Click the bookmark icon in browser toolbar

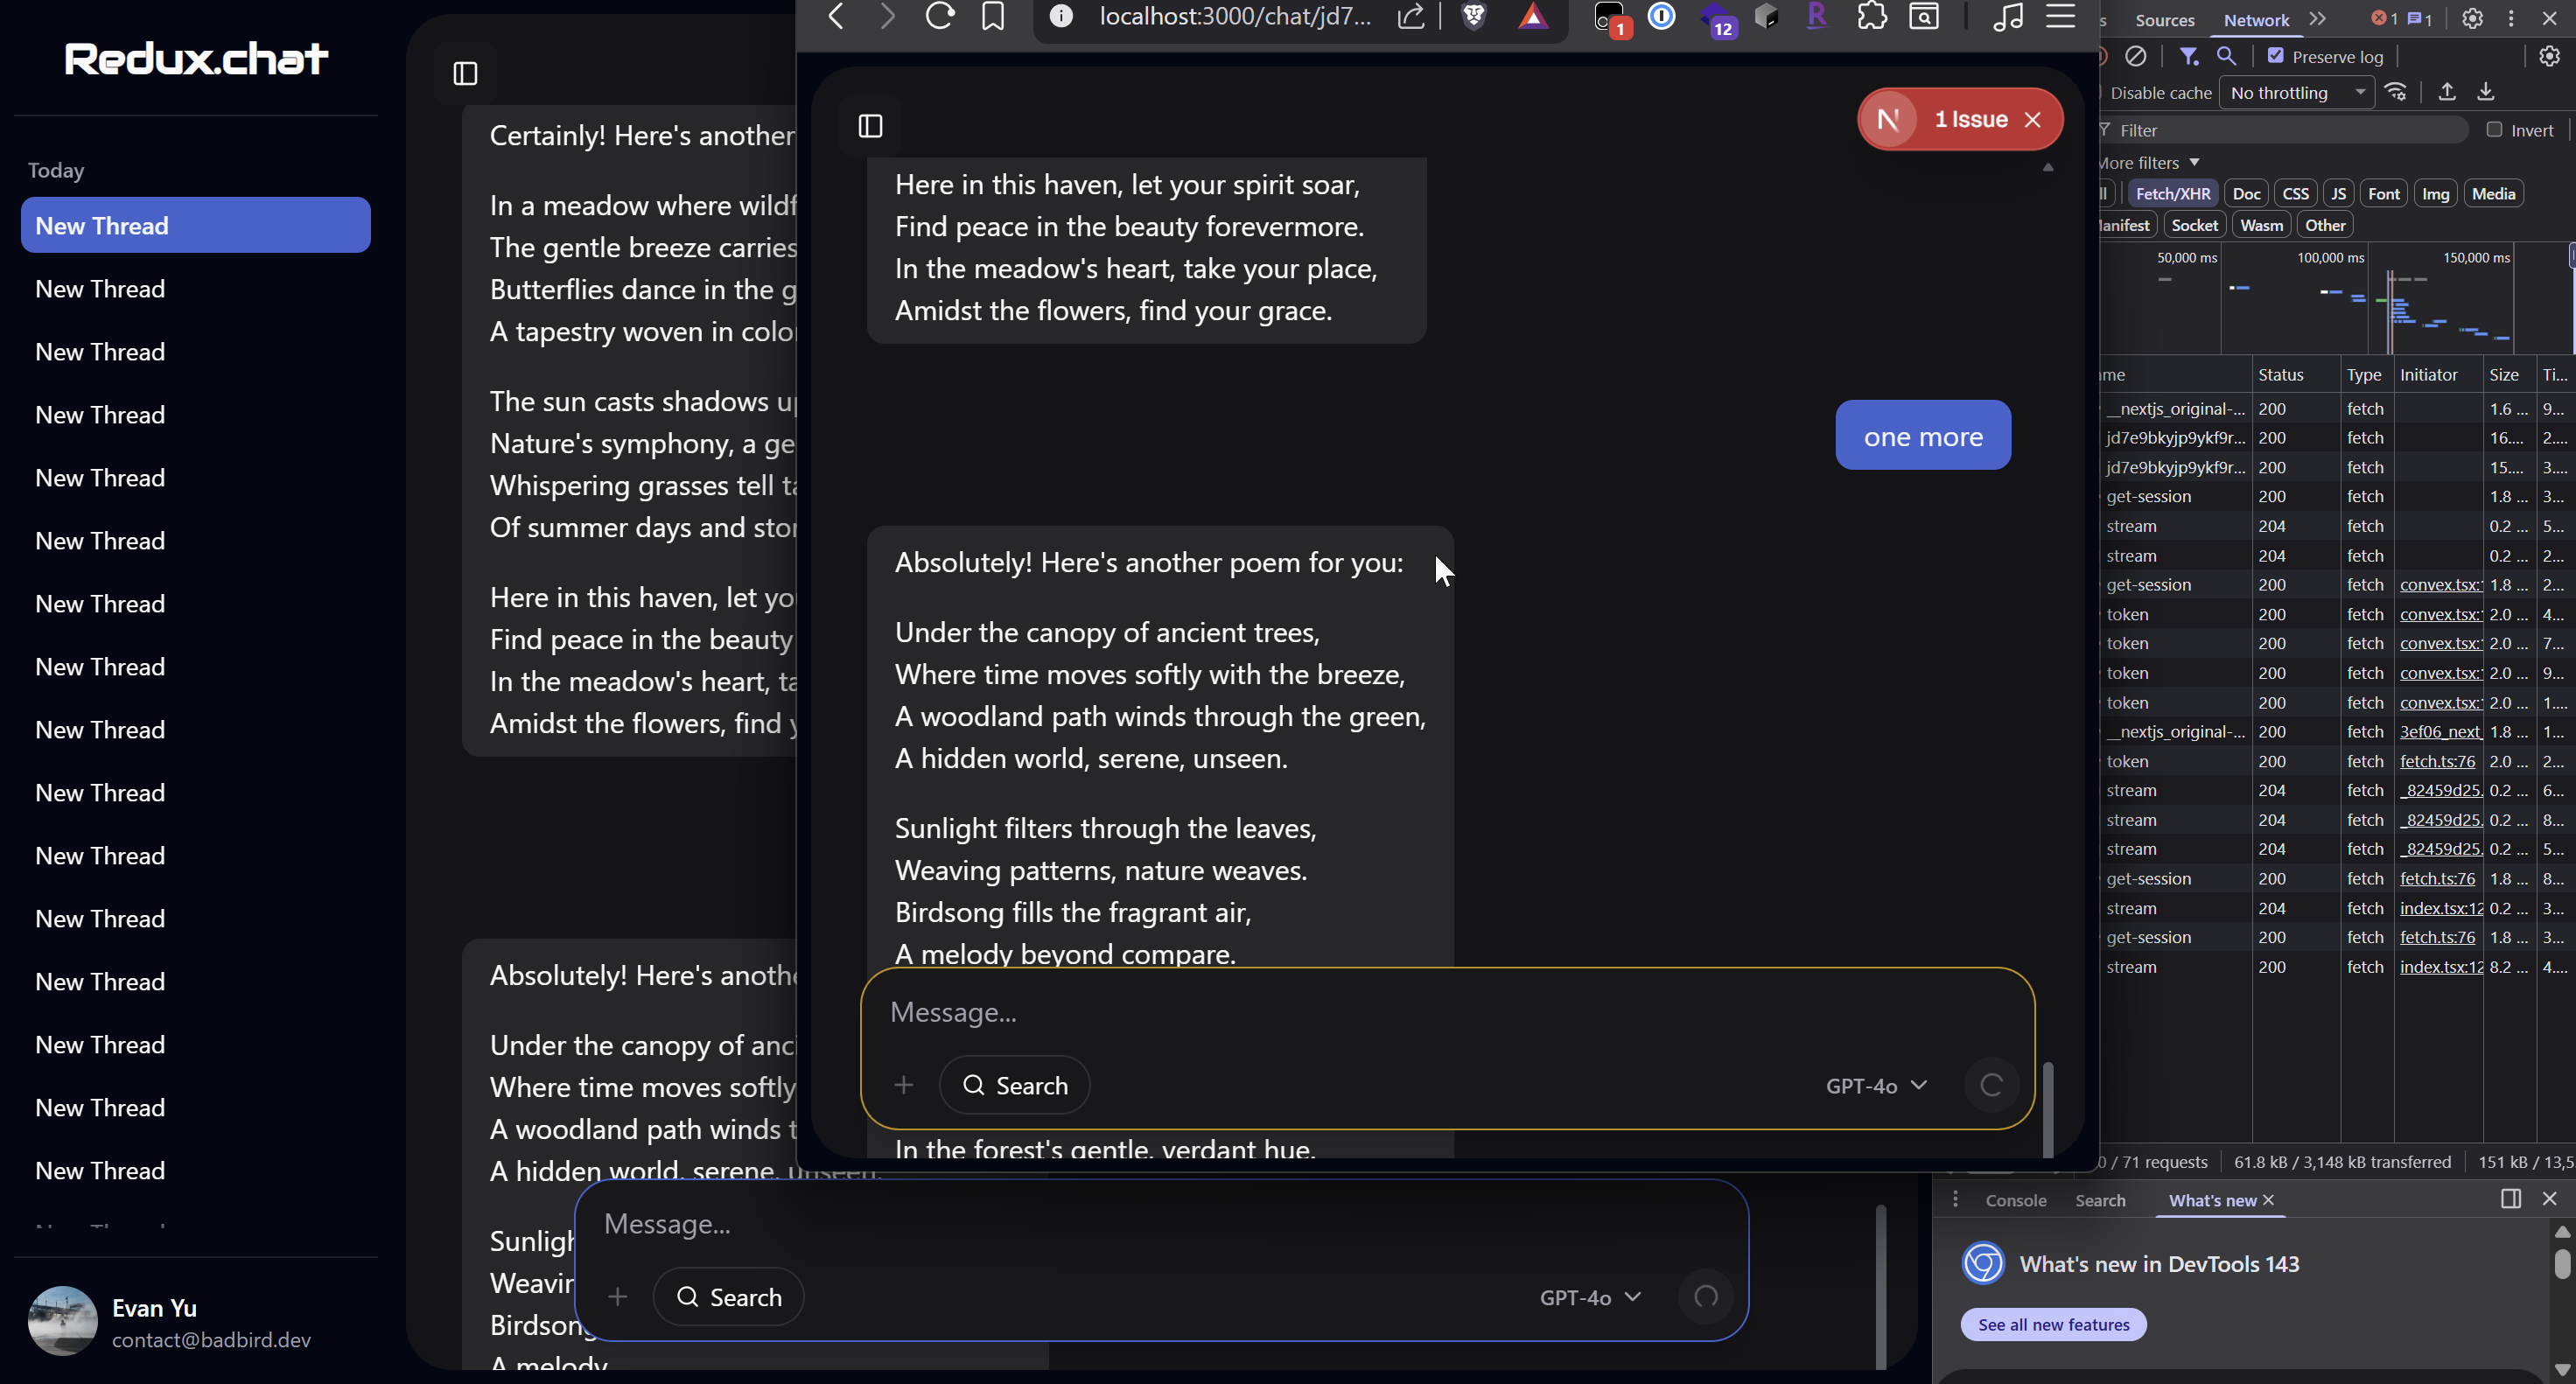(992, 16)
